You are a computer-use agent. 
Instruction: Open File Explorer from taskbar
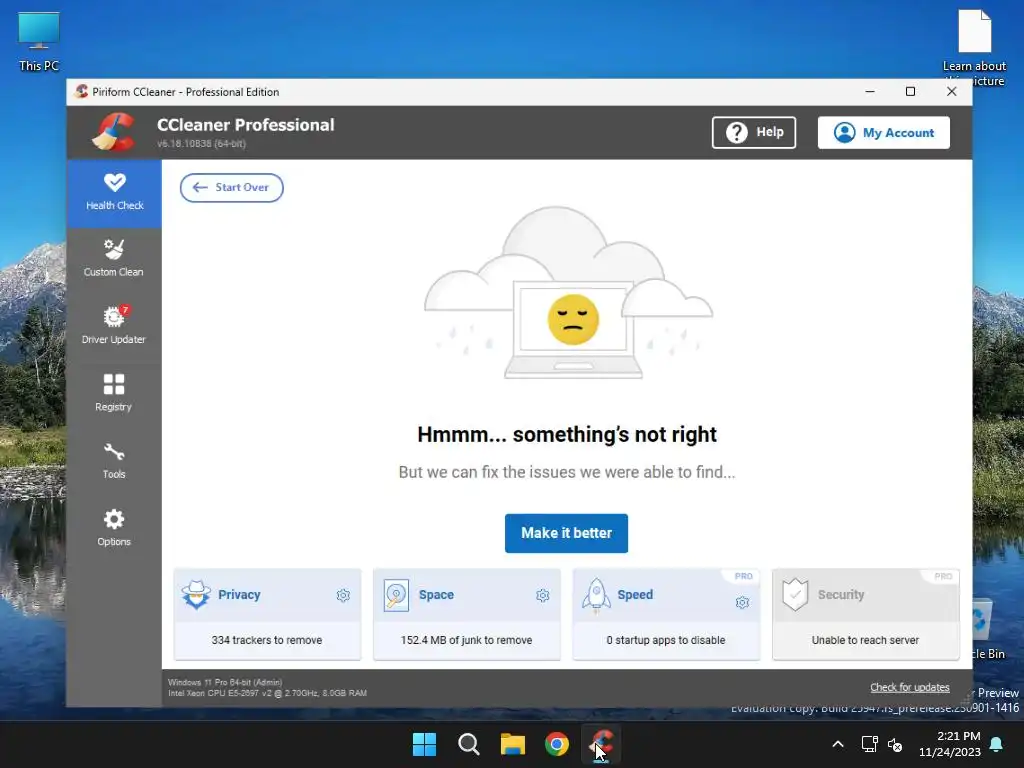513,744
